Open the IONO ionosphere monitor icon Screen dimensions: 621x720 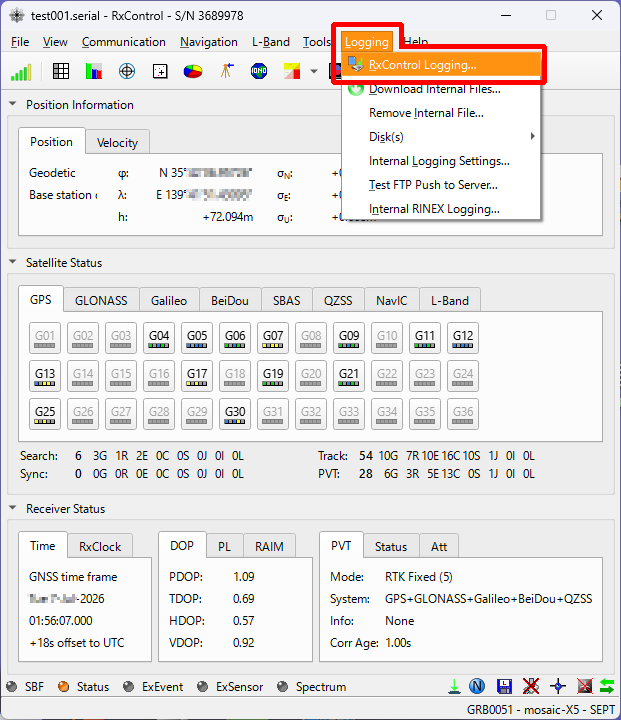pyautogui.click(x=259, y=71)
